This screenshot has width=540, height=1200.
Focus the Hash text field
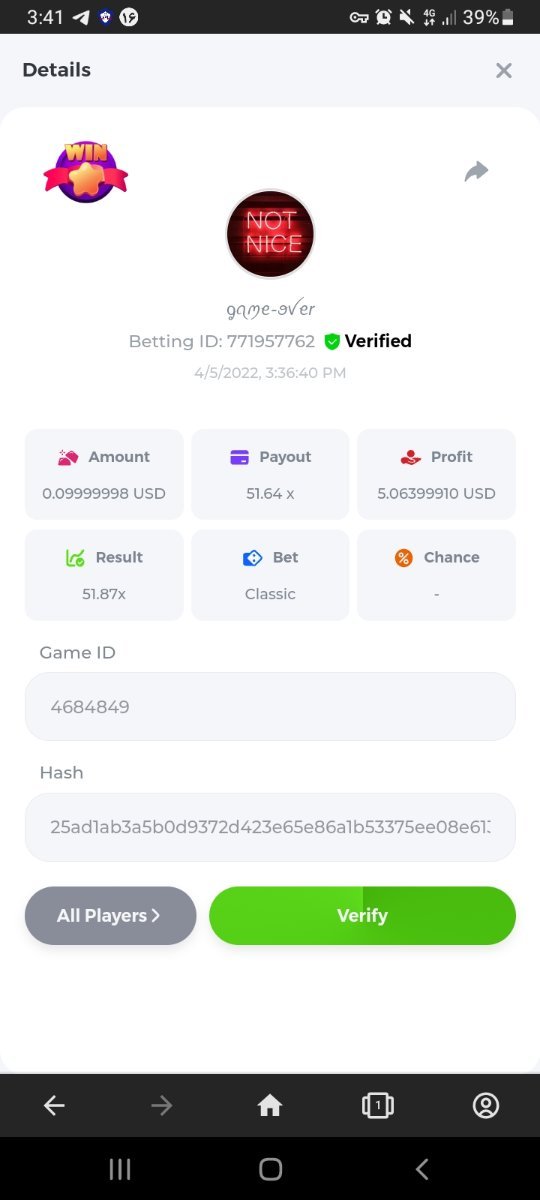(270, 827)
